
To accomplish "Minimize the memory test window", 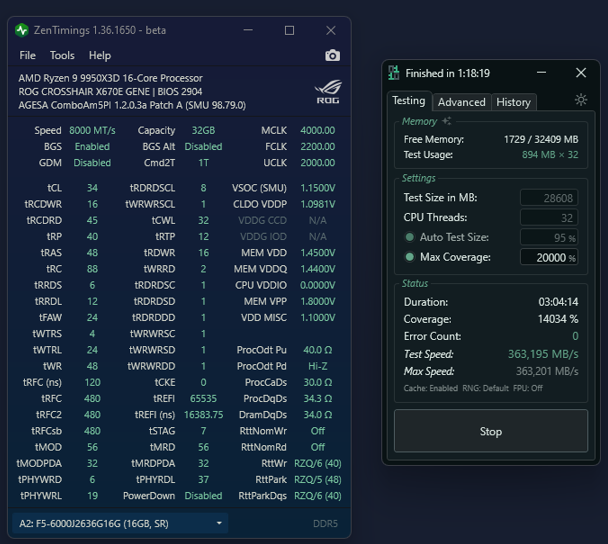I will click(x=541, y=73).
